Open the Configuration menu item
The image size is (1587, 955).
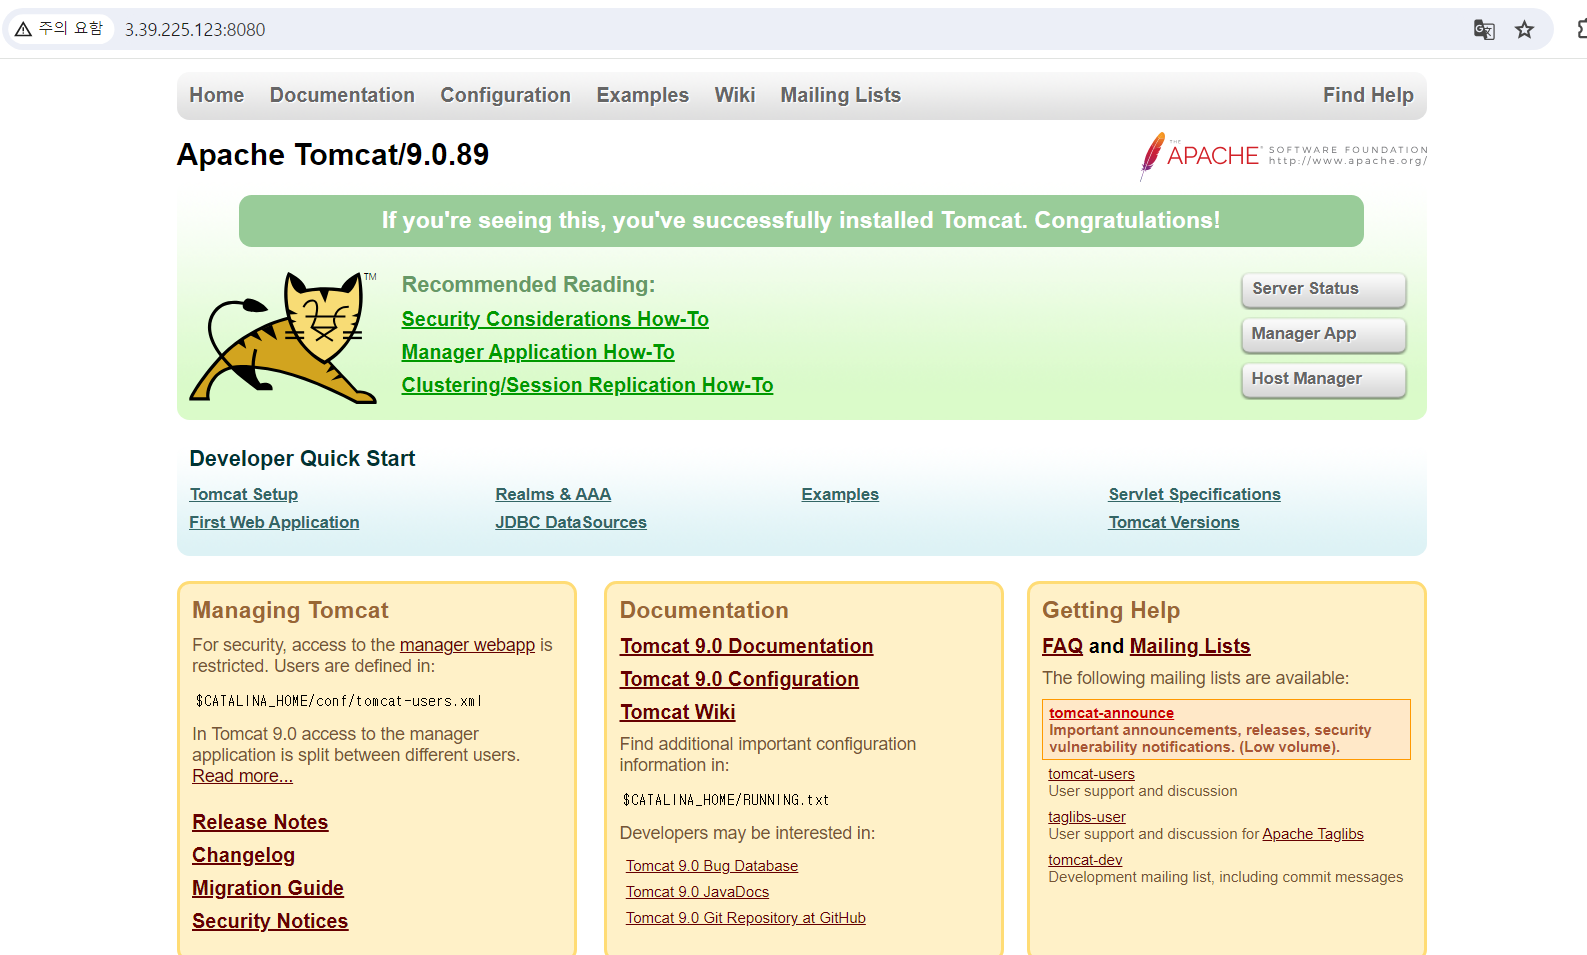505,95
